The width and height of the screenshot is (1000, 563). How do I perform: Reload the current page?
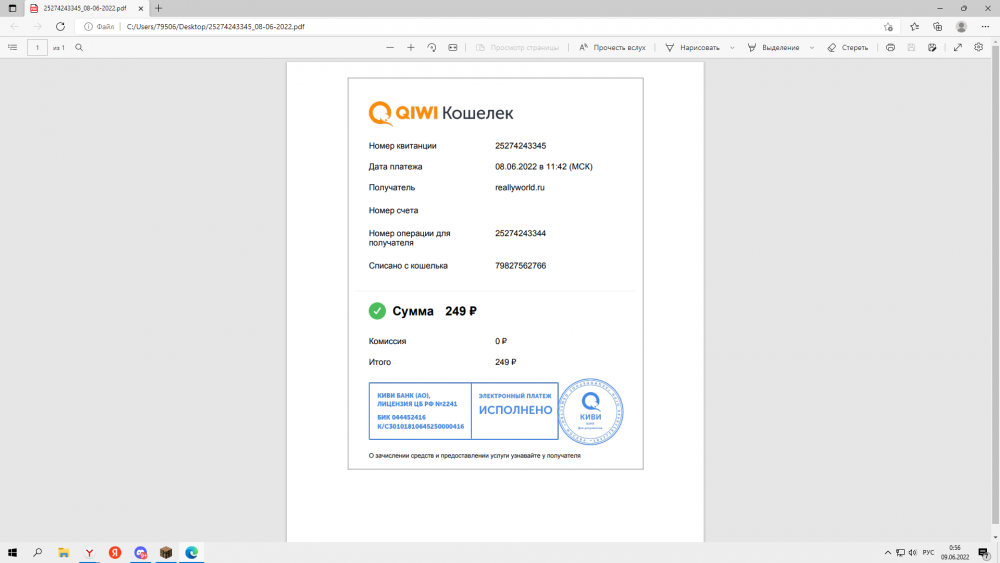[x=60, y=27]
